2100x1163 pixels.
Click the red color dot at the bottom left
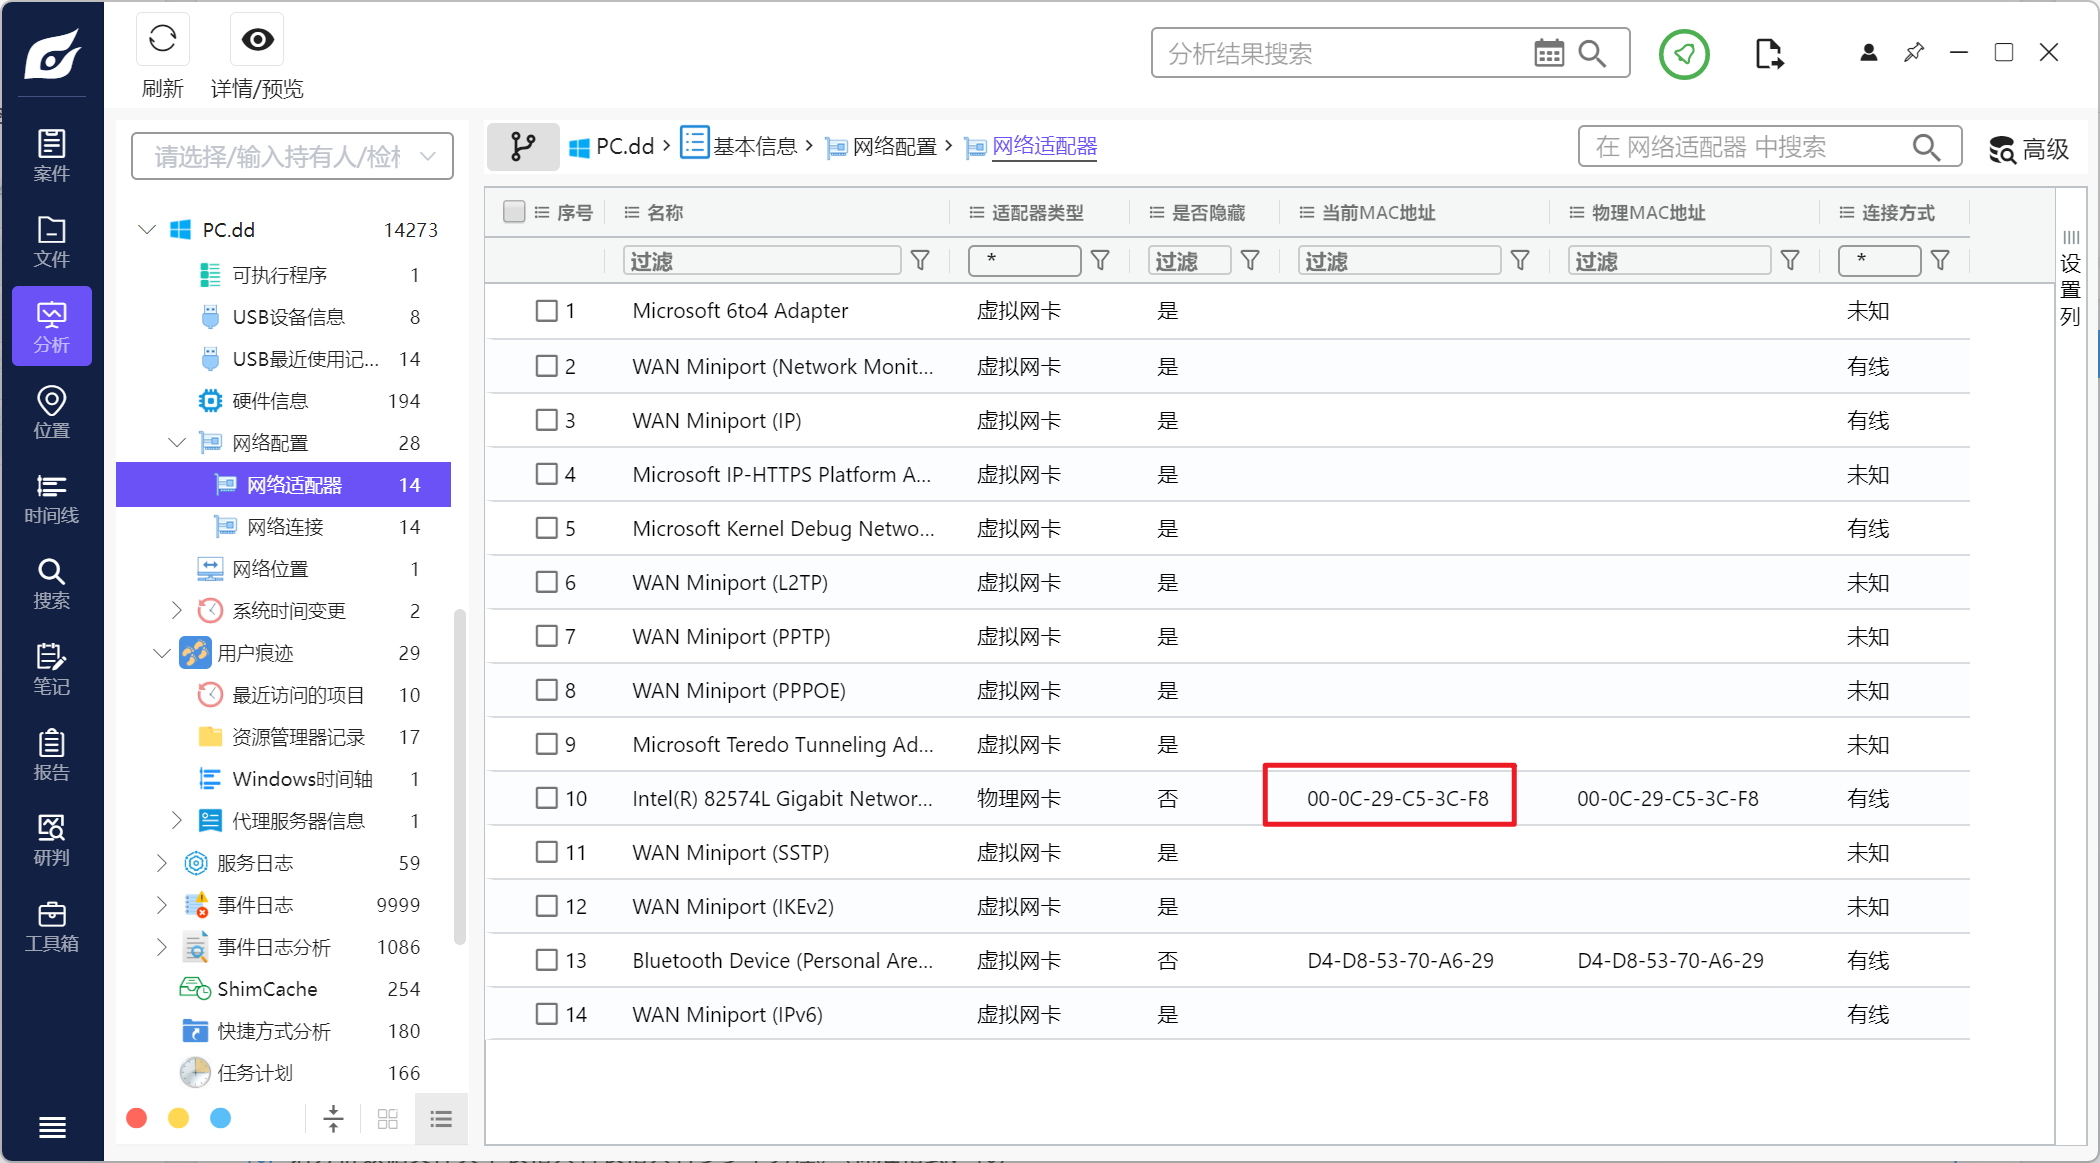[137, 1118]
